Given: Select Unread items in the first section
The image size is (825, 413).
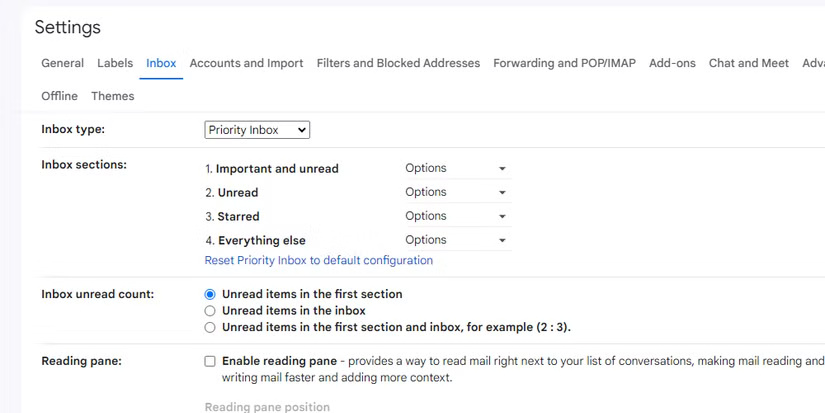Looking at the screenshot, I should coord(210,295).
